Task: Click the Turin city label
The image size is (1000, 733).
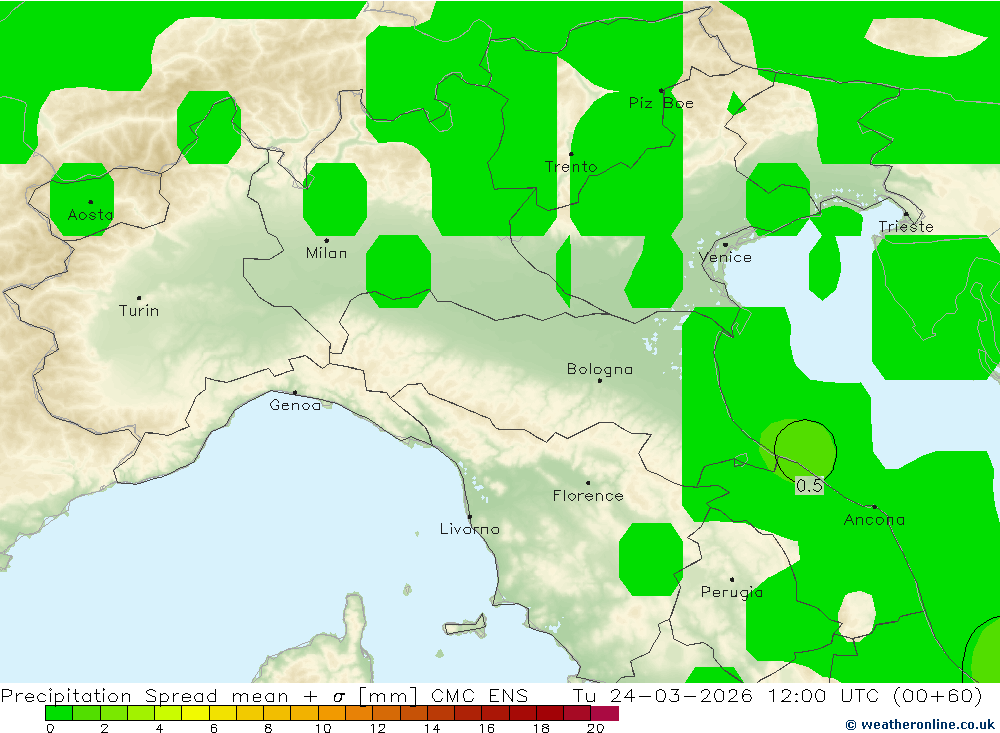Action: point(139,311)
